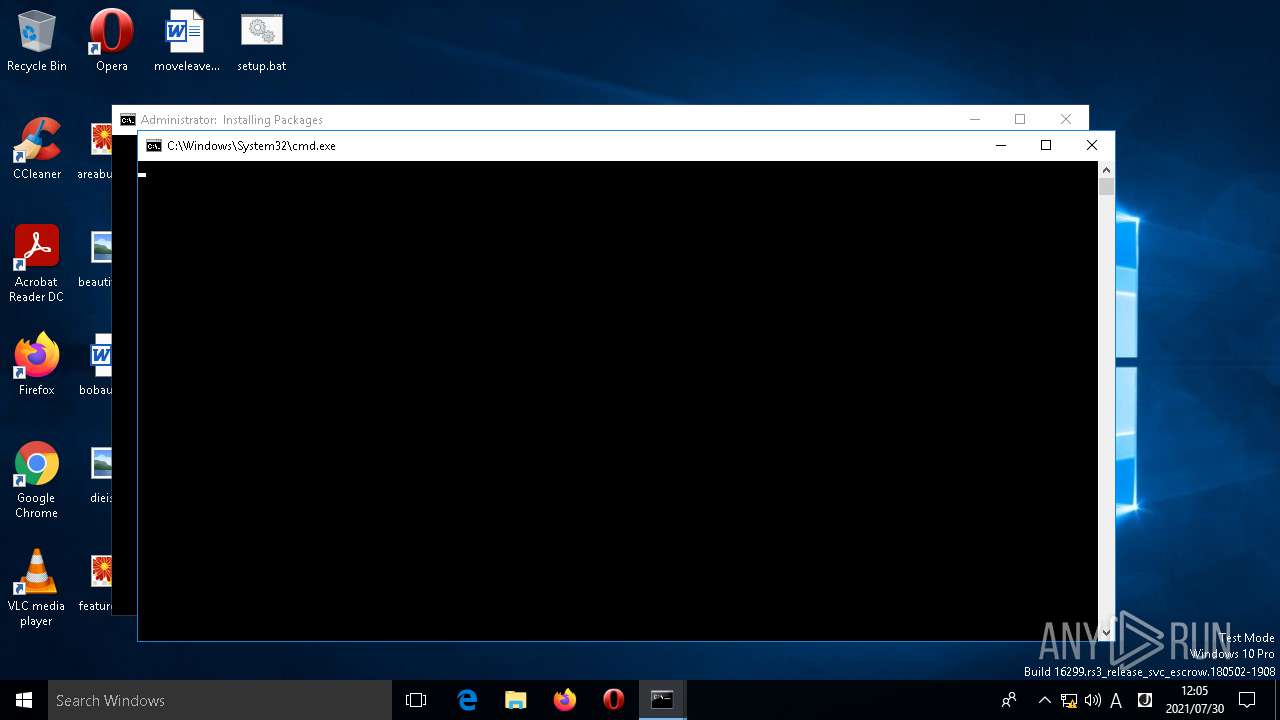Close the Installing Packages window
The image size is (1280, 720).
(1066, 119)
